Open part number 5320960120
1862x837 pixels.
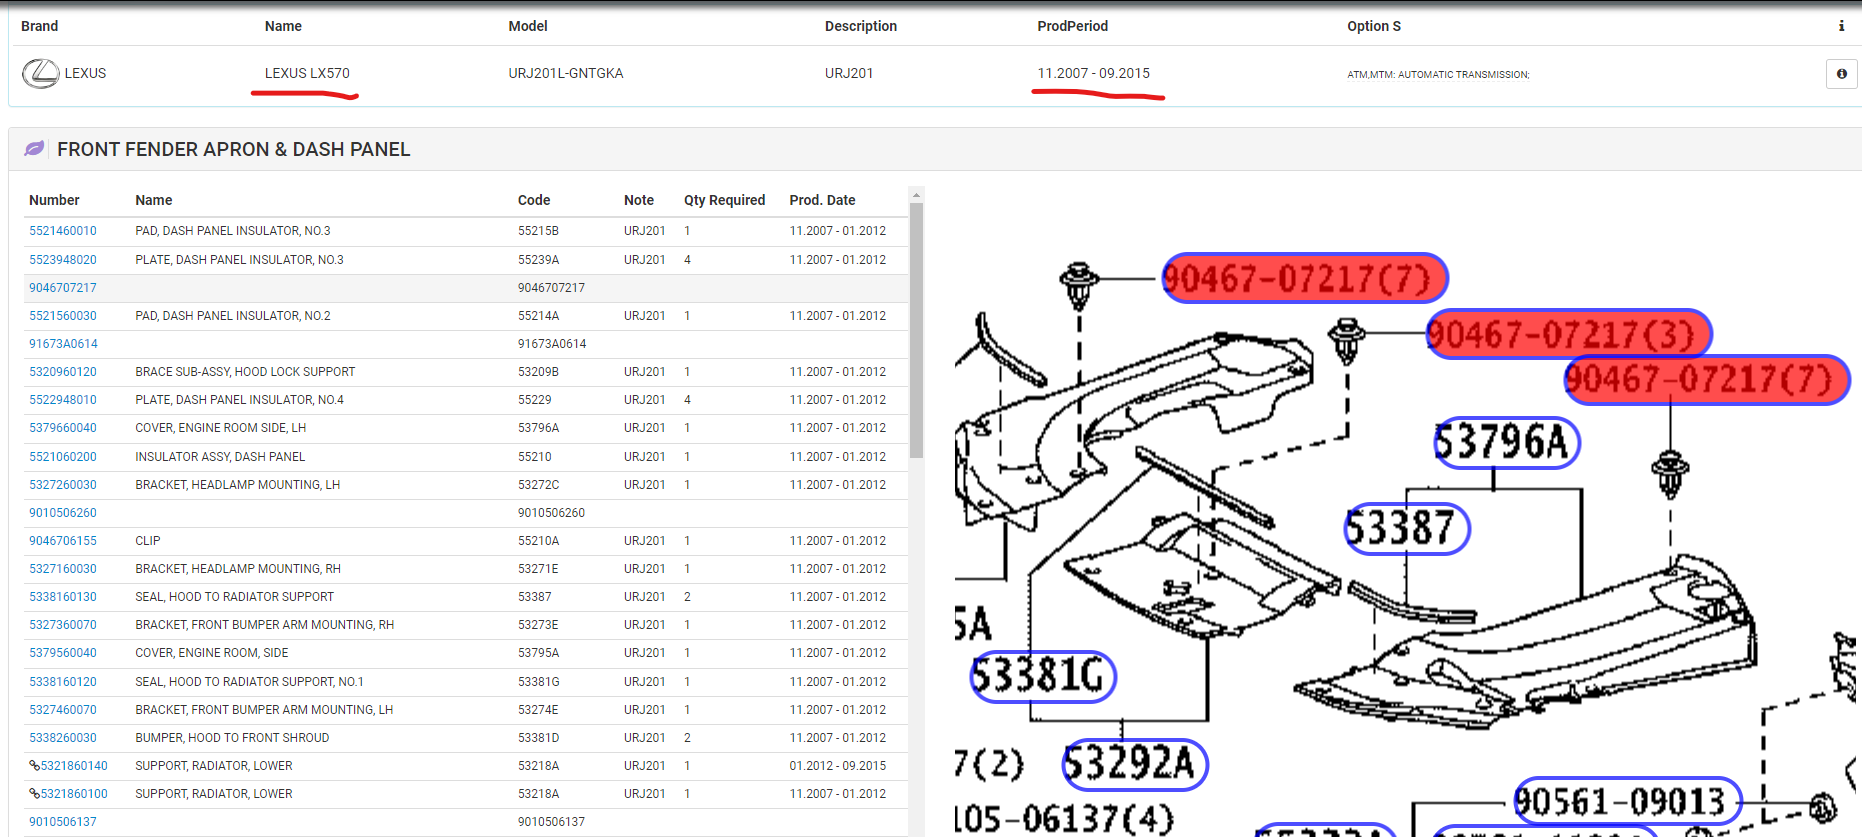(63, 372)
